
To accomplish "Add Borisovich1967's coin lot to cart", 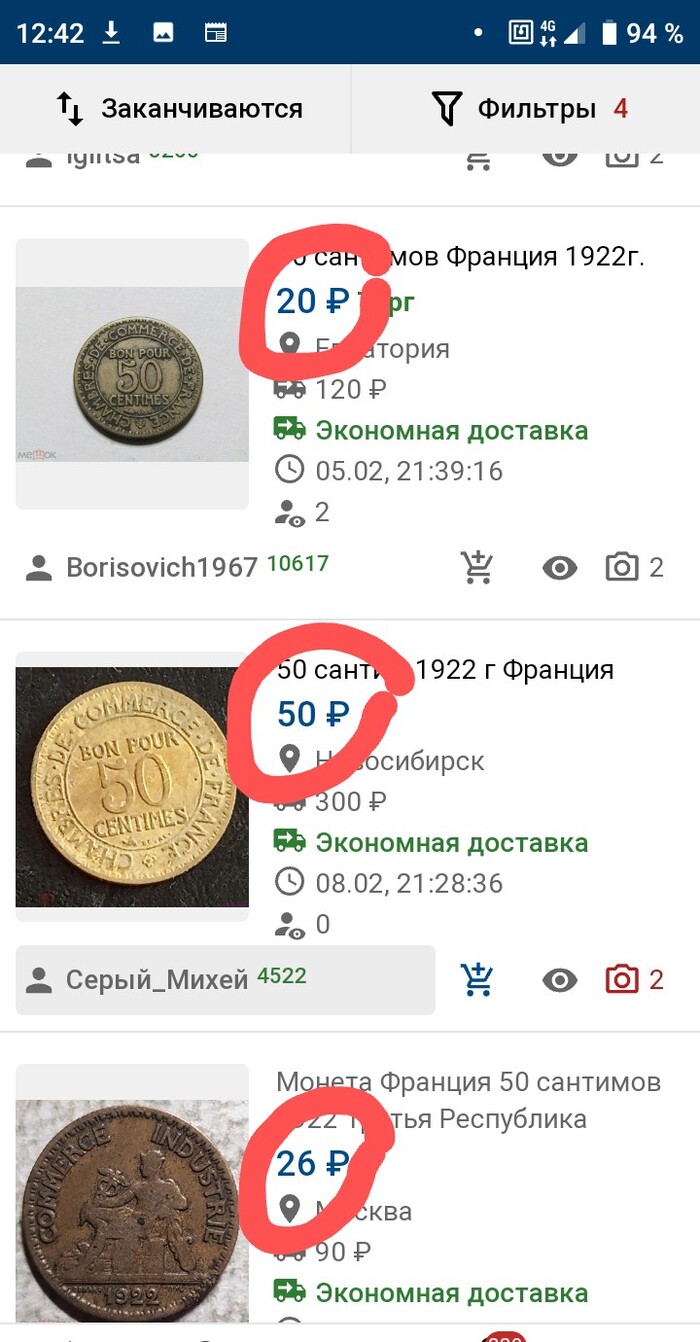I will tap(478, 568).
